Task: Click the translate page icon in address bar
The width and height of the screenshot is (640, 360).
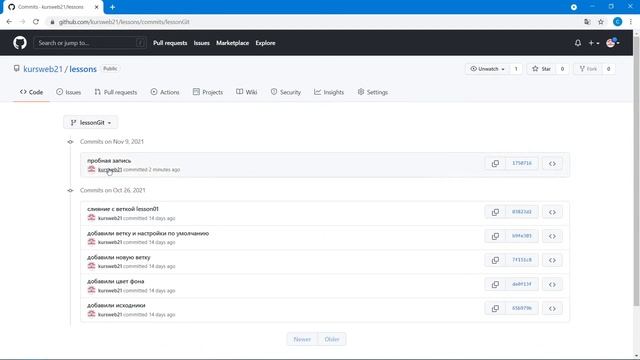Action: tap(587, 22)
